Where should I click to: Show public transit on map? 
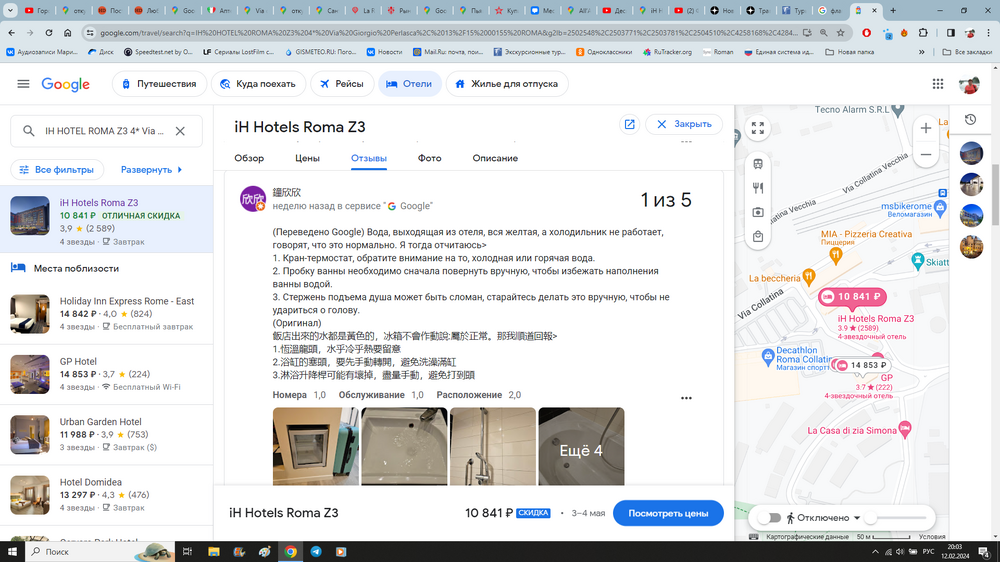(758, 164)
